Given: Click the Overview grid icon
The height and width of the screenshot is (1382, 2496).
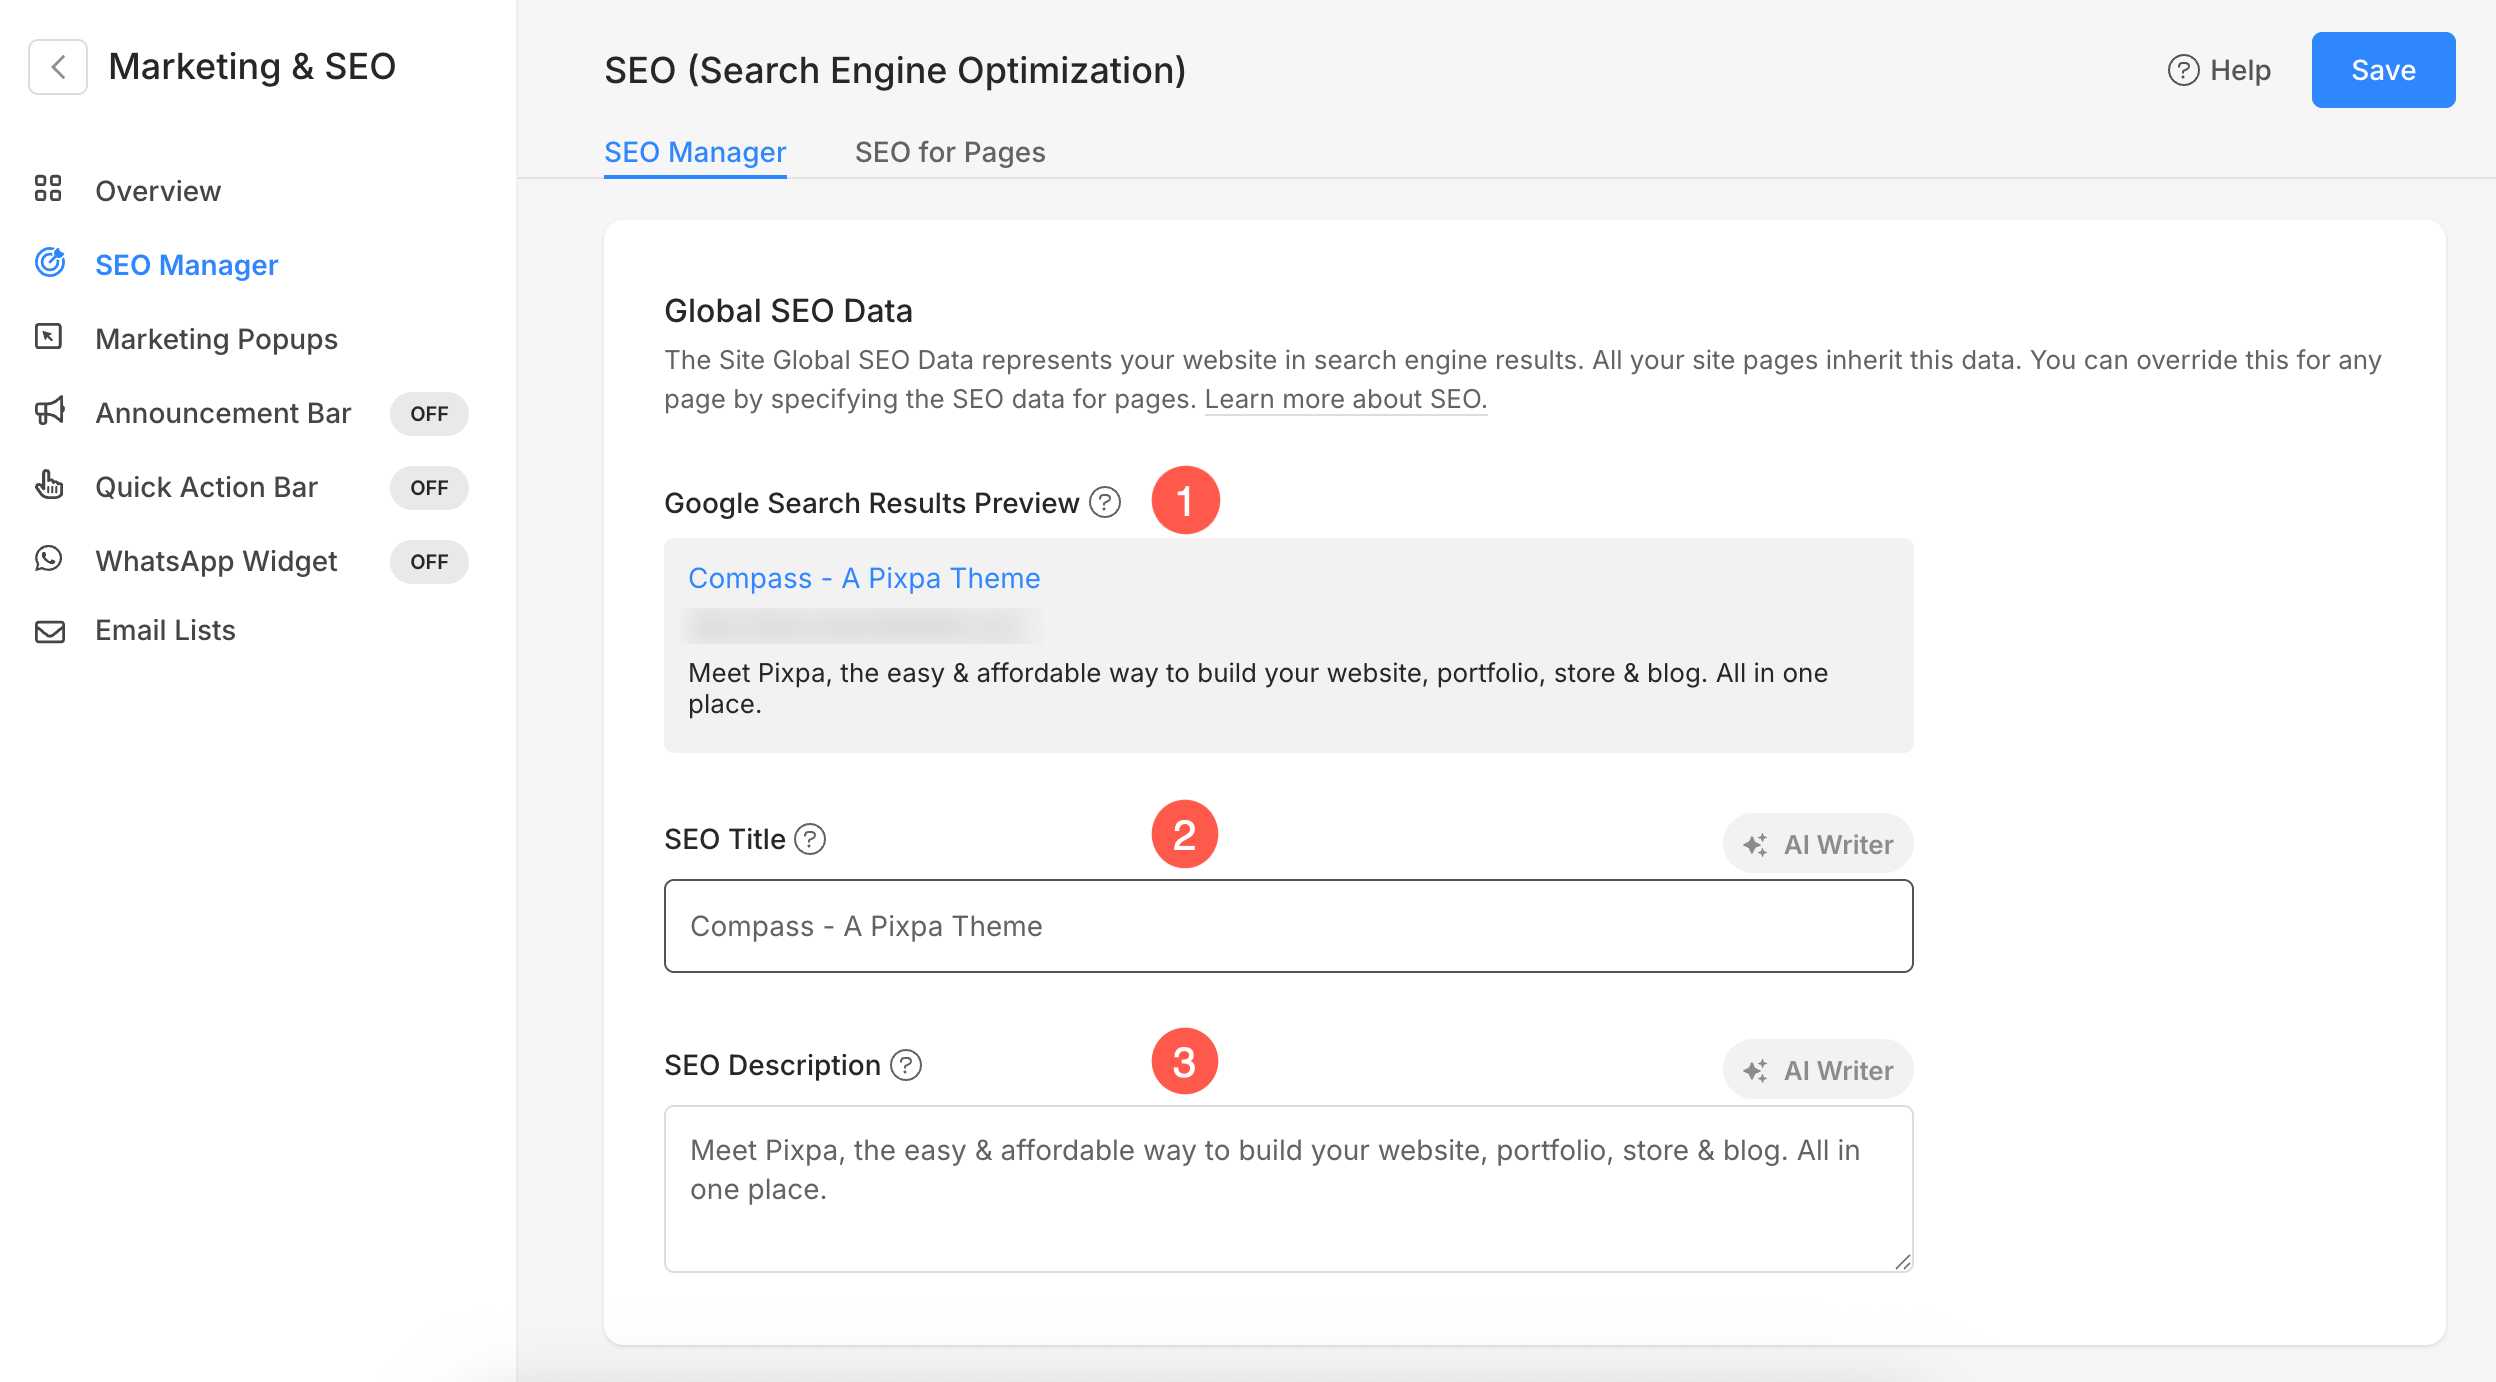Looking at the screenshot, I should [48, 188].
